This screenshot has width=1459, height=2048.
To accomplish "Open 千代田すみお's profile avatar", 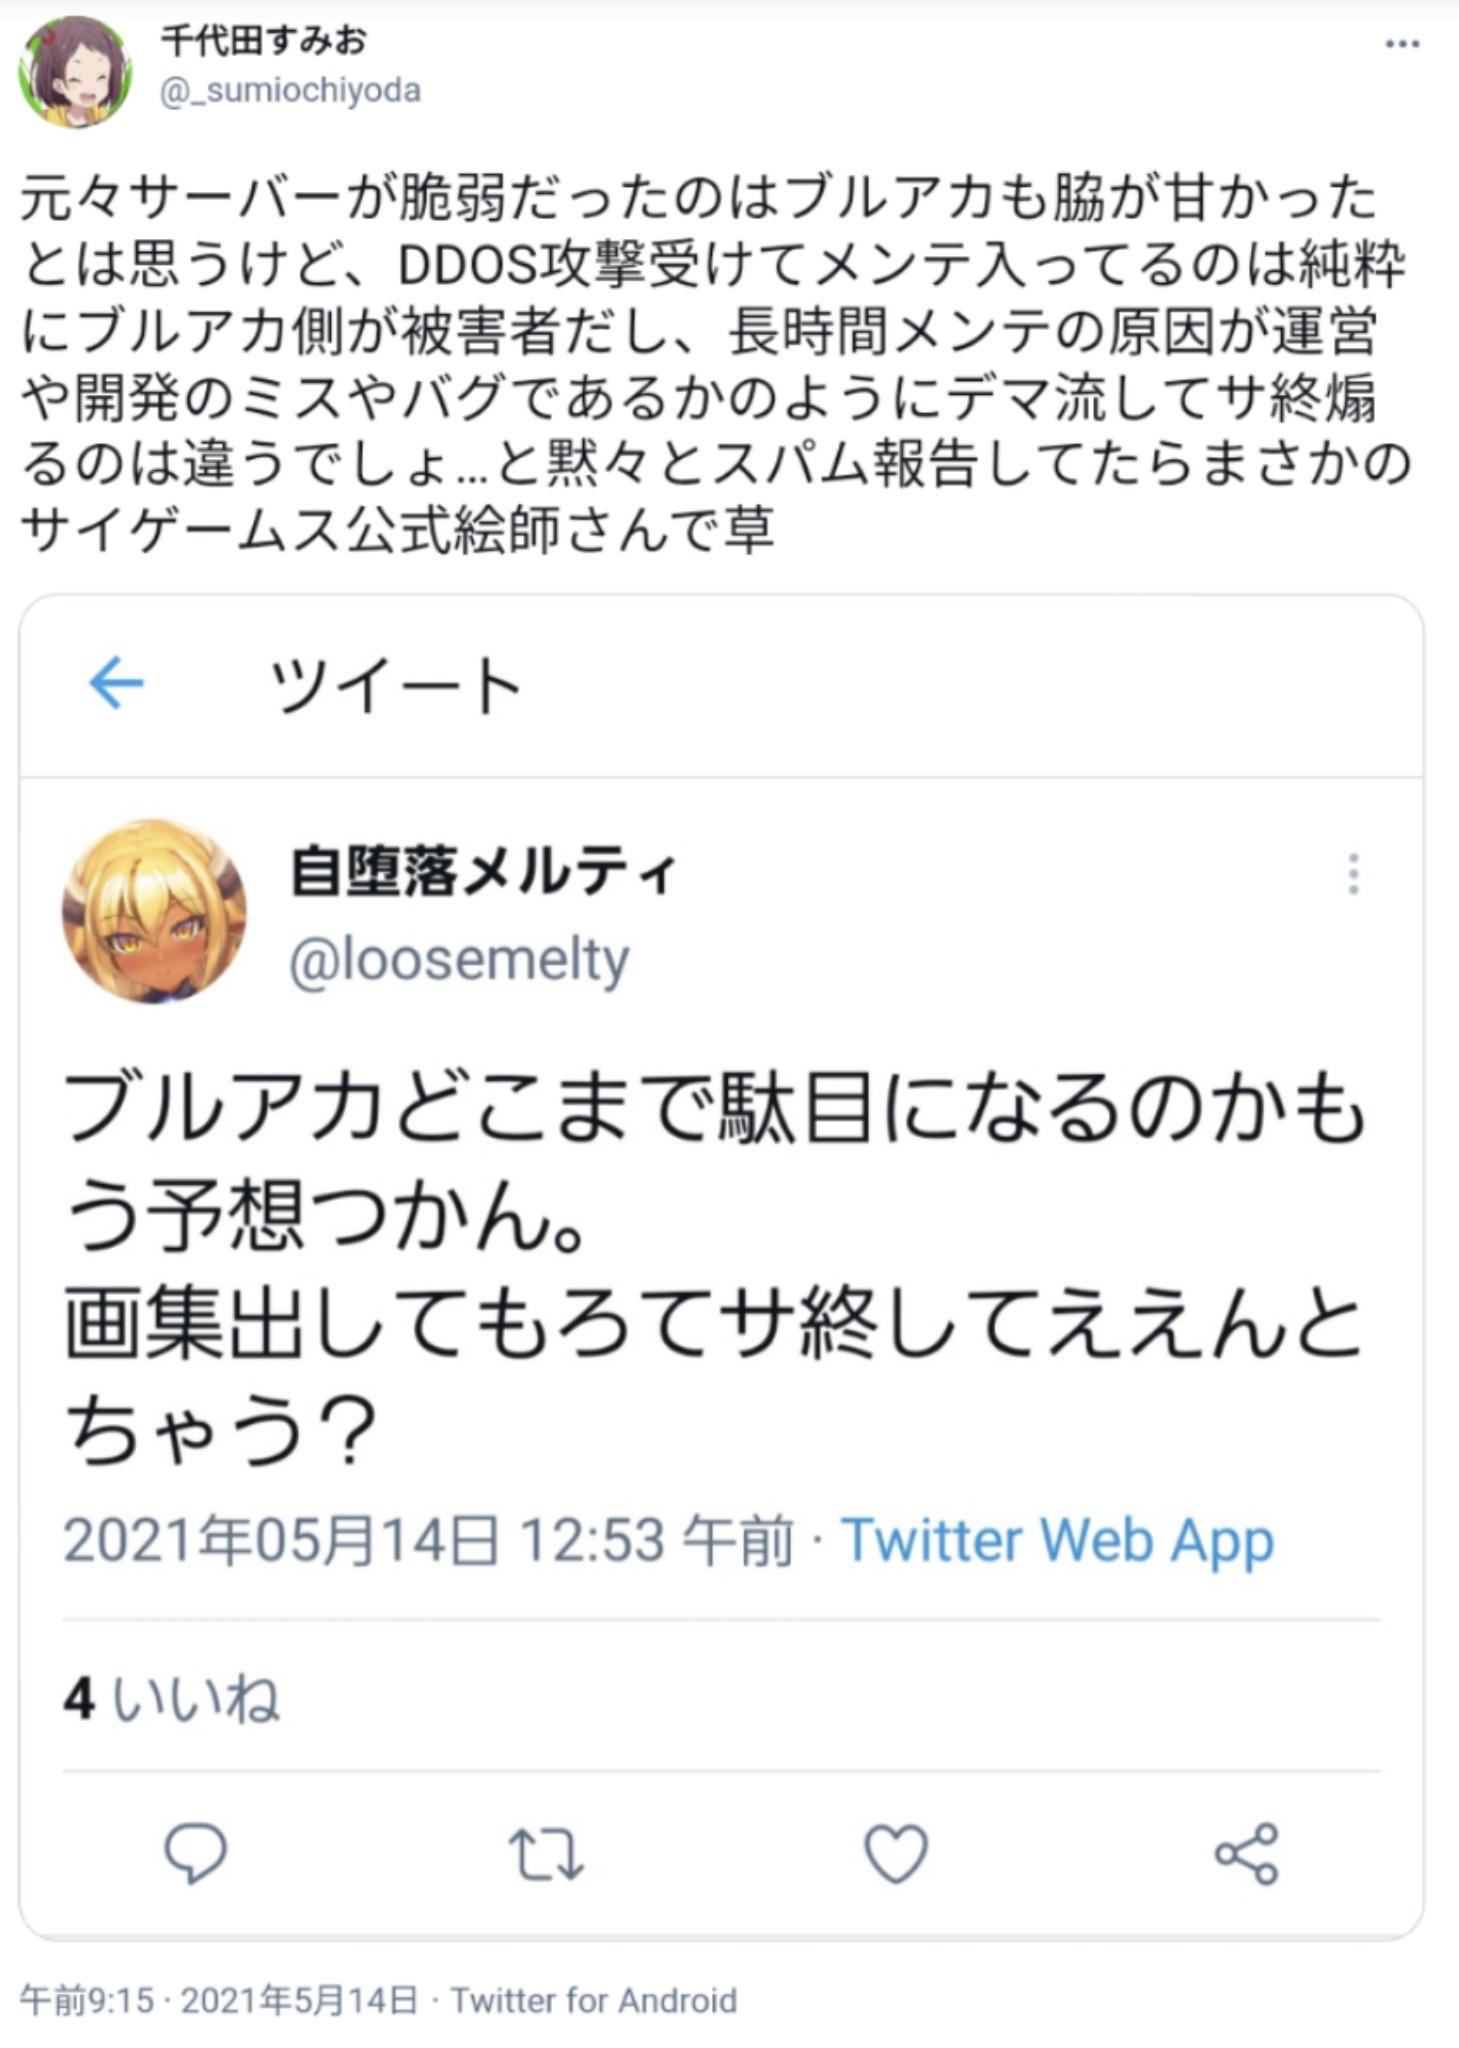I will pos(72,67).
